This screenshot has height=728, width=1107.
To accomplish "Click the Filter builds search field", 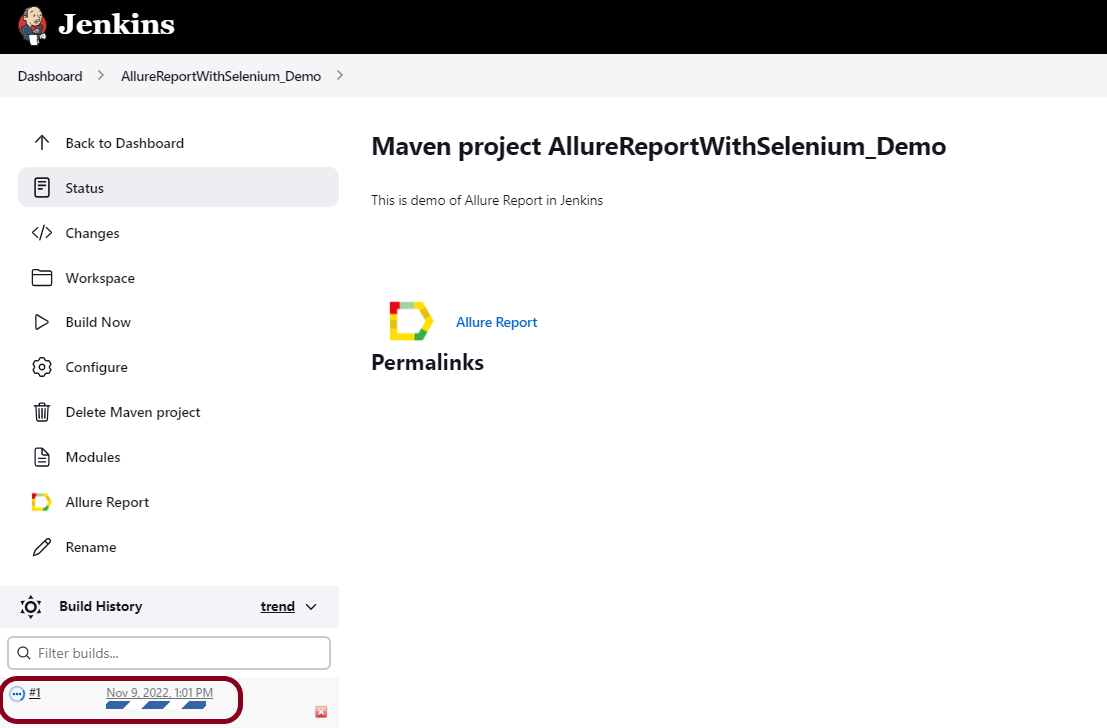I will (x=168, y=652).
